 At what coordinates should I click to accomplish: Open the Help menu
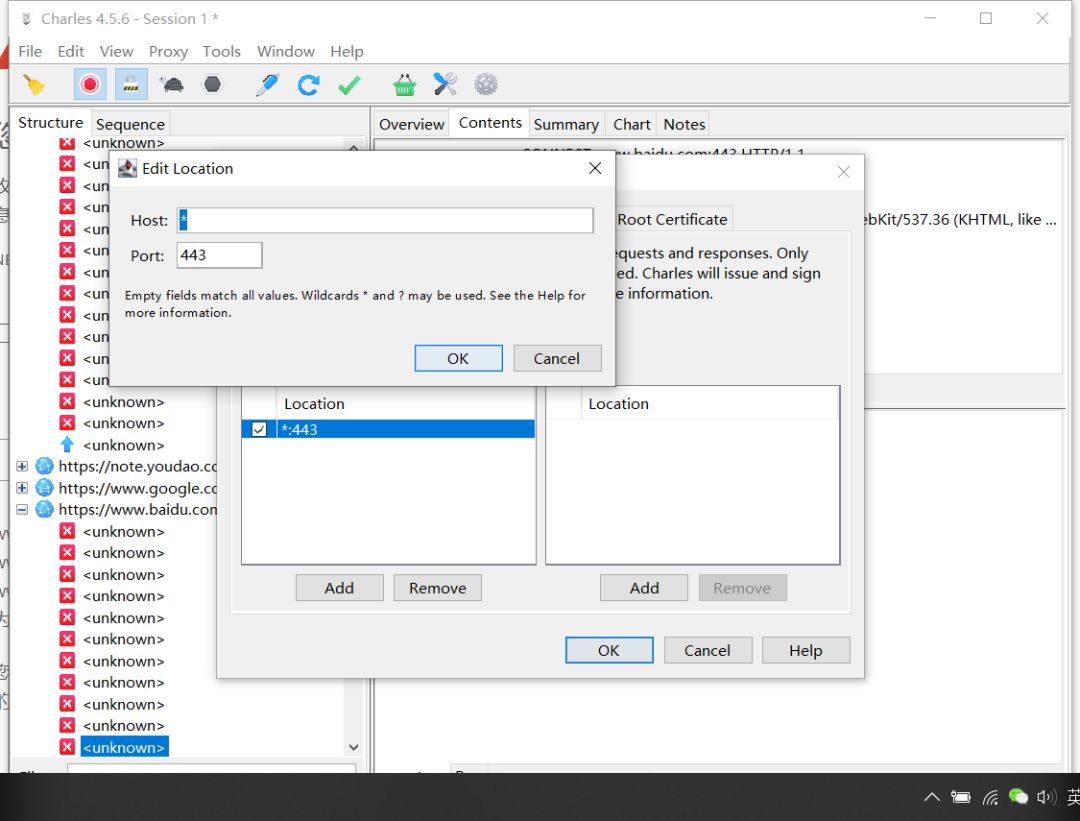pos(346,52)
